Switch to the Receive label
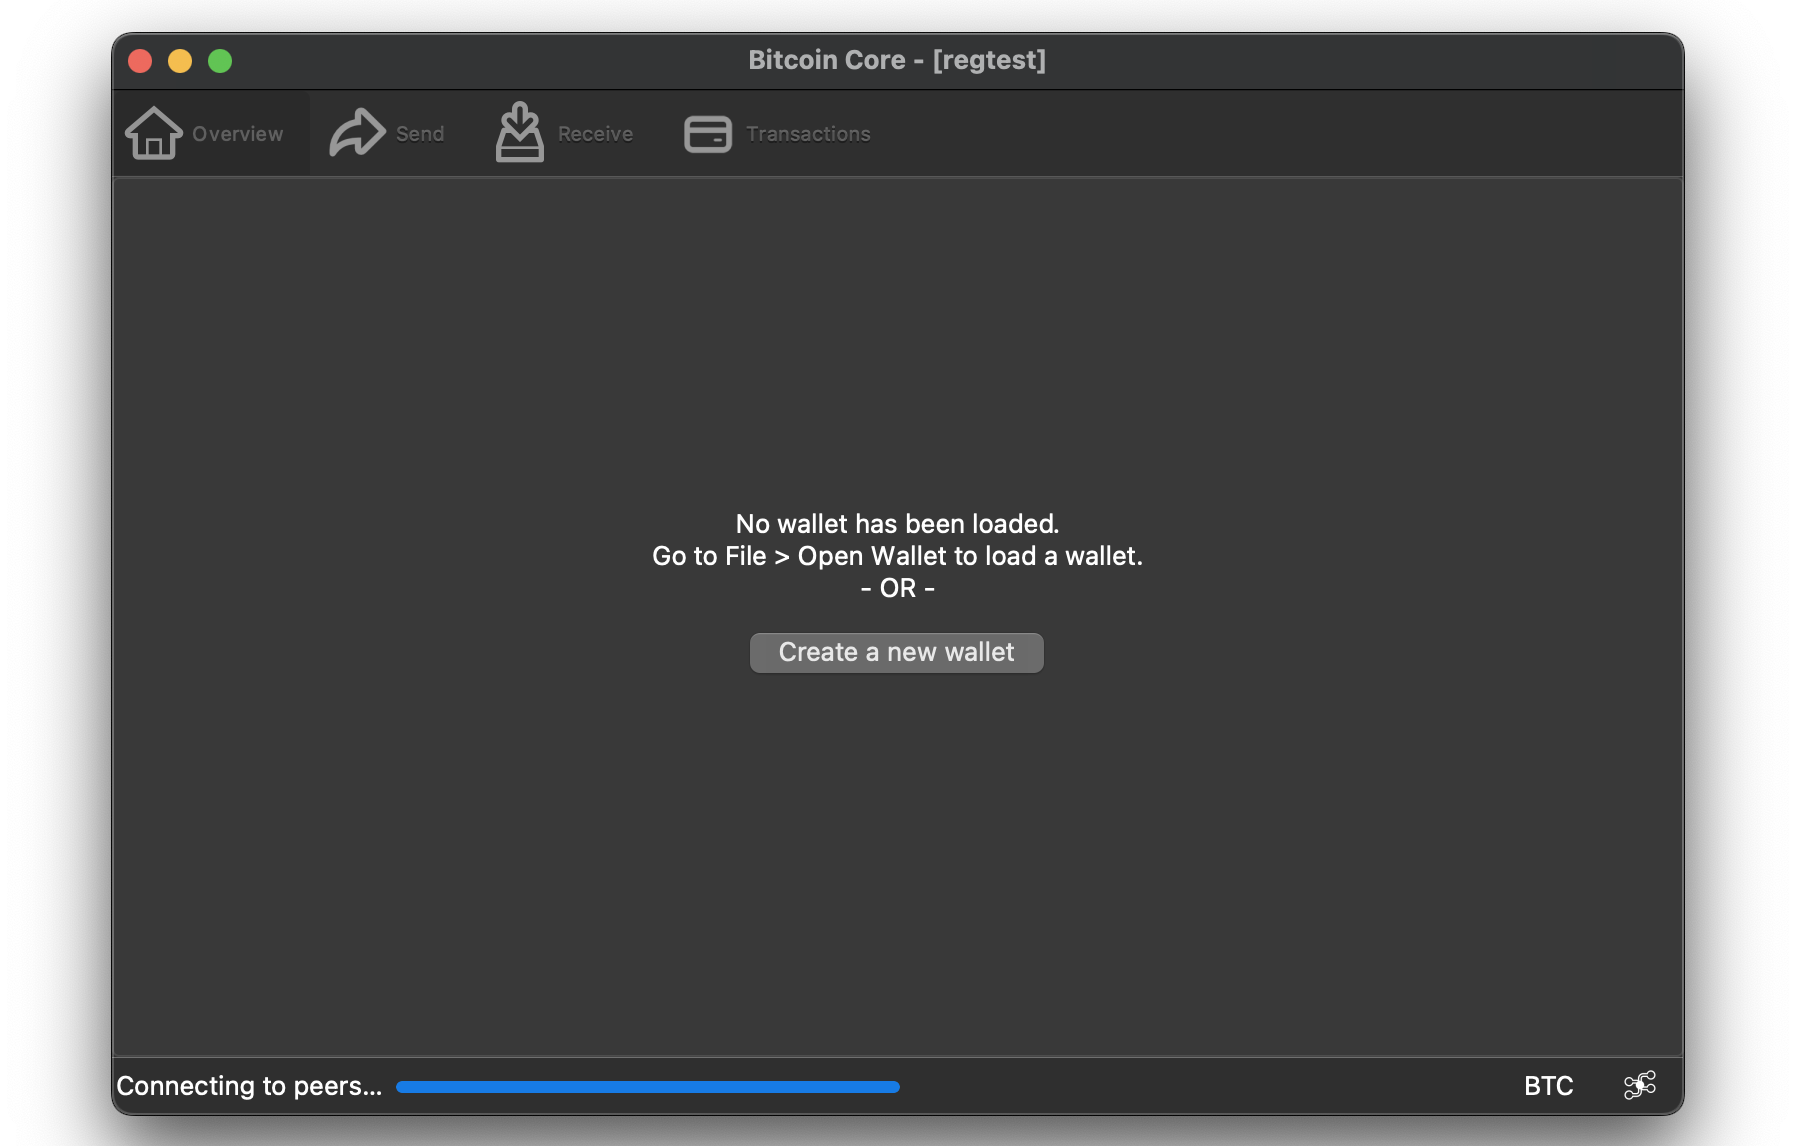 [596, 134]
